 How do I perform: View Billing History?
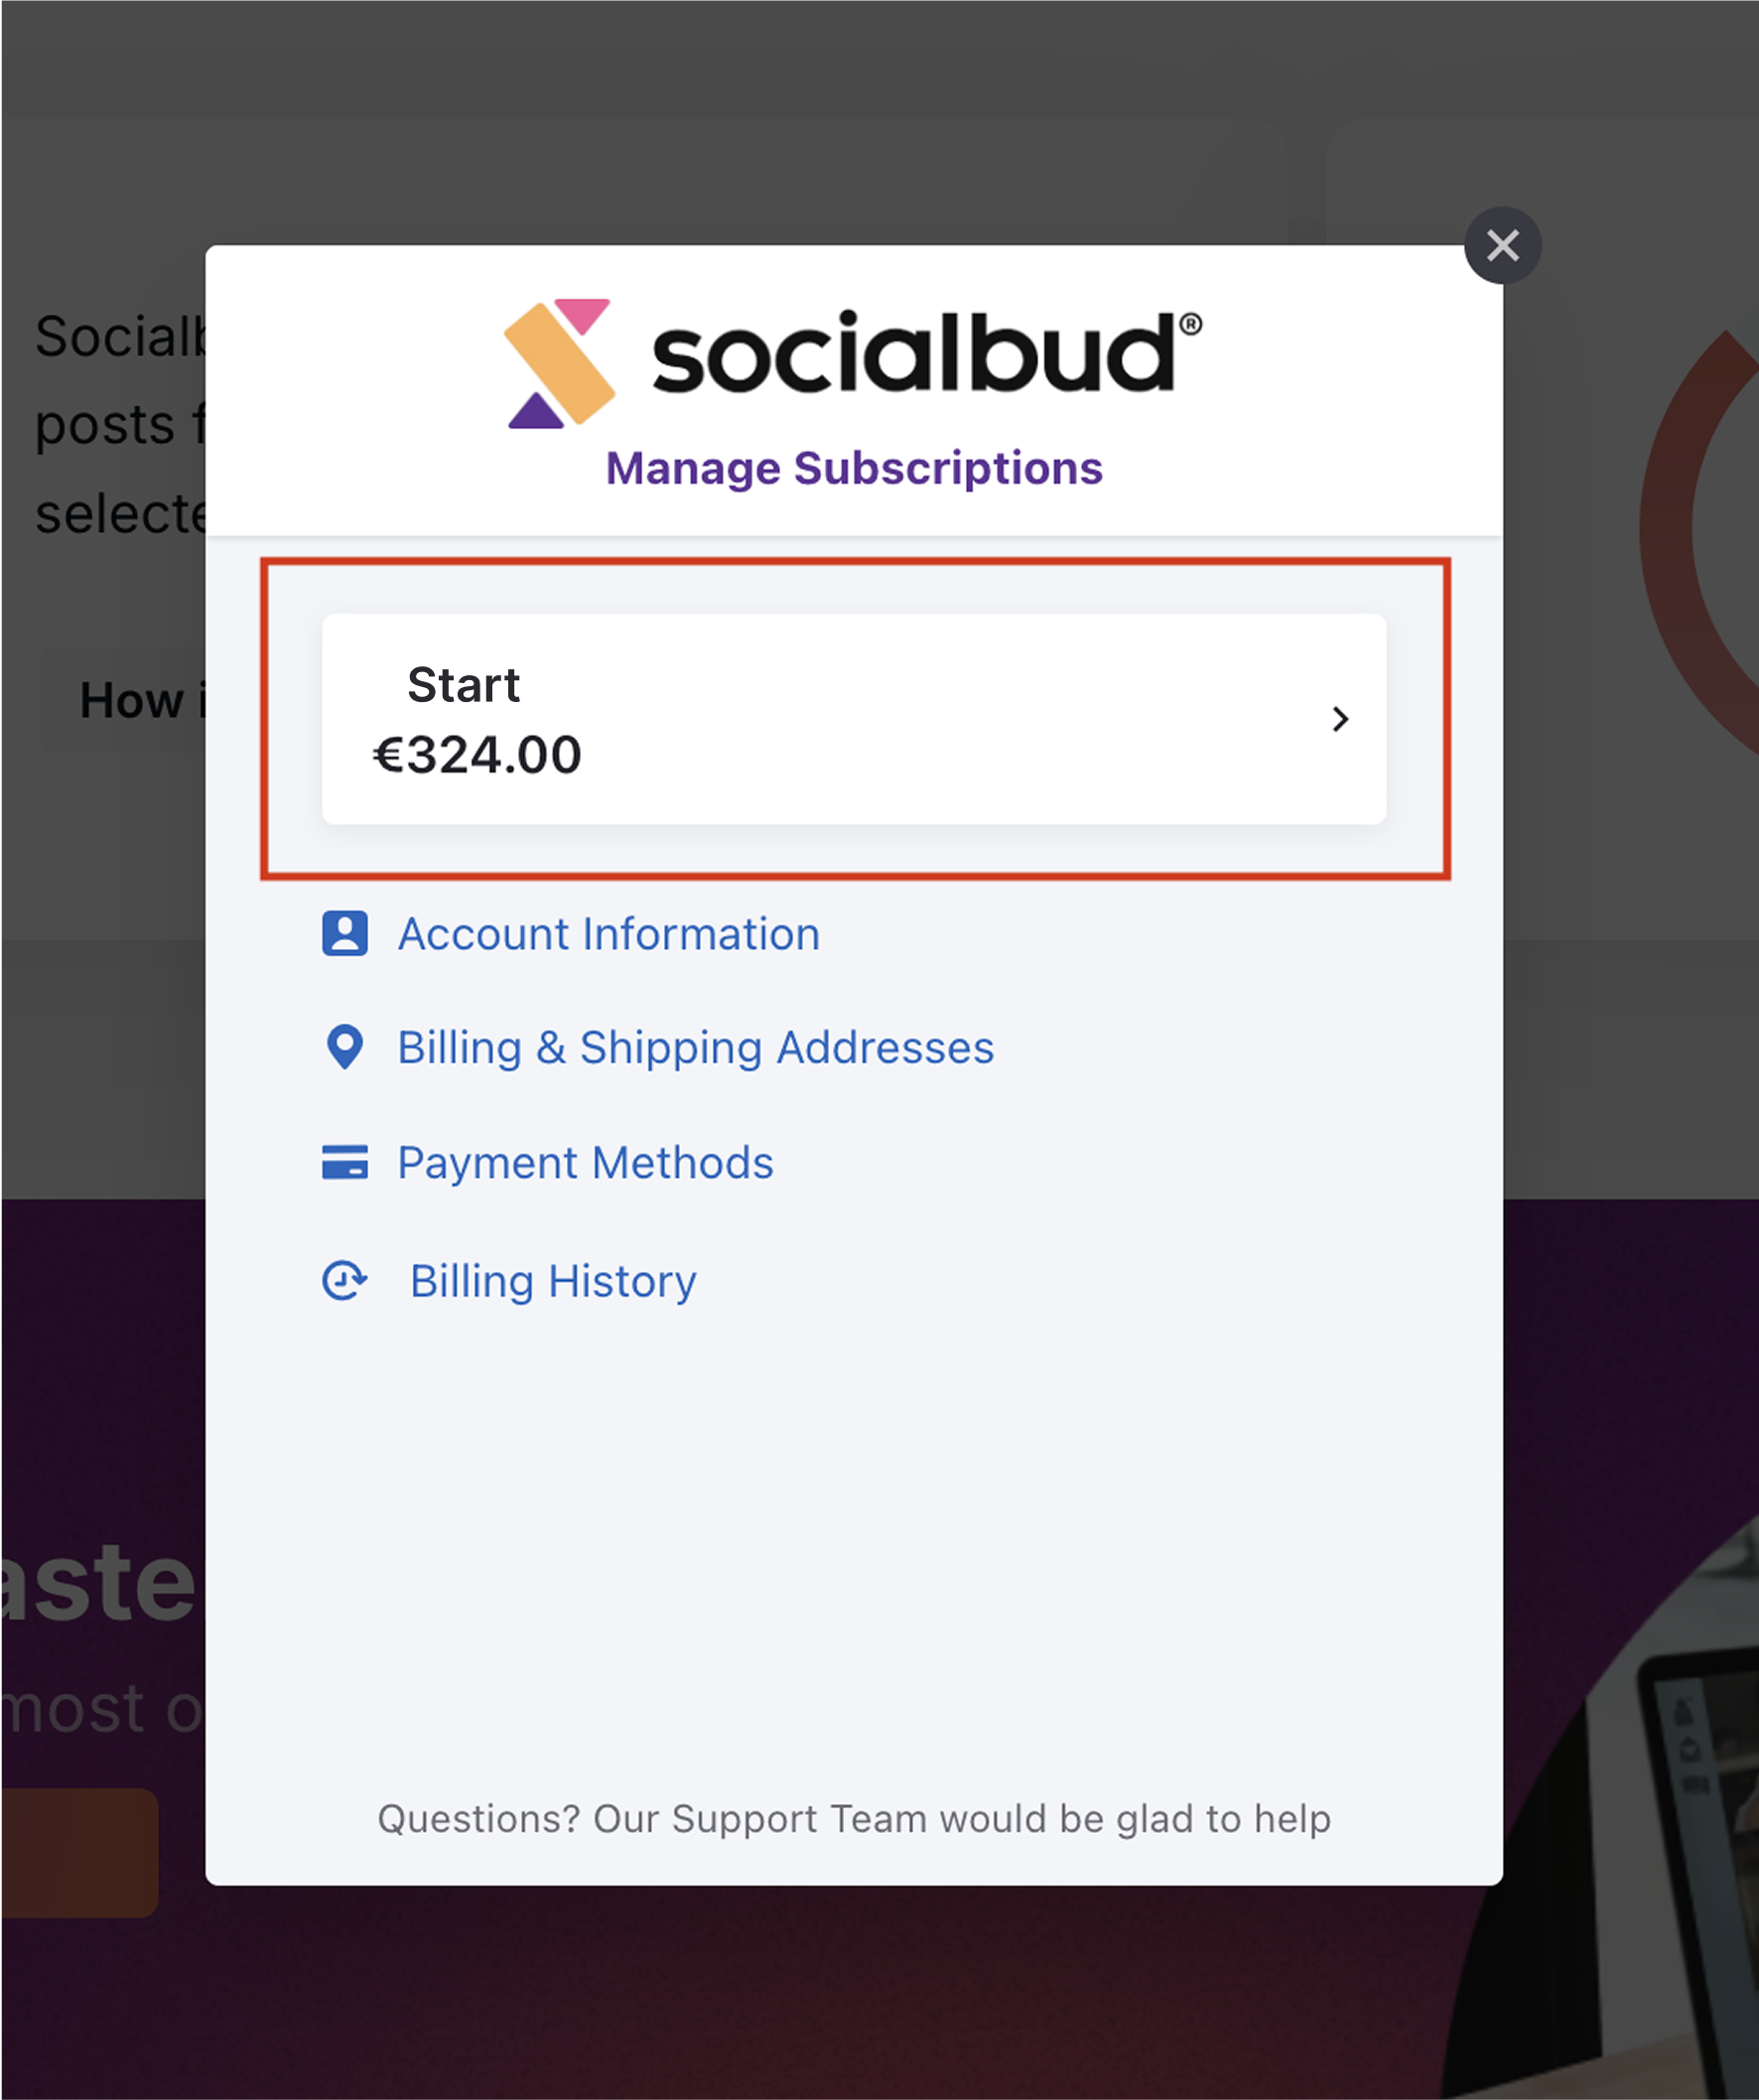click(x=553, y=1281)
